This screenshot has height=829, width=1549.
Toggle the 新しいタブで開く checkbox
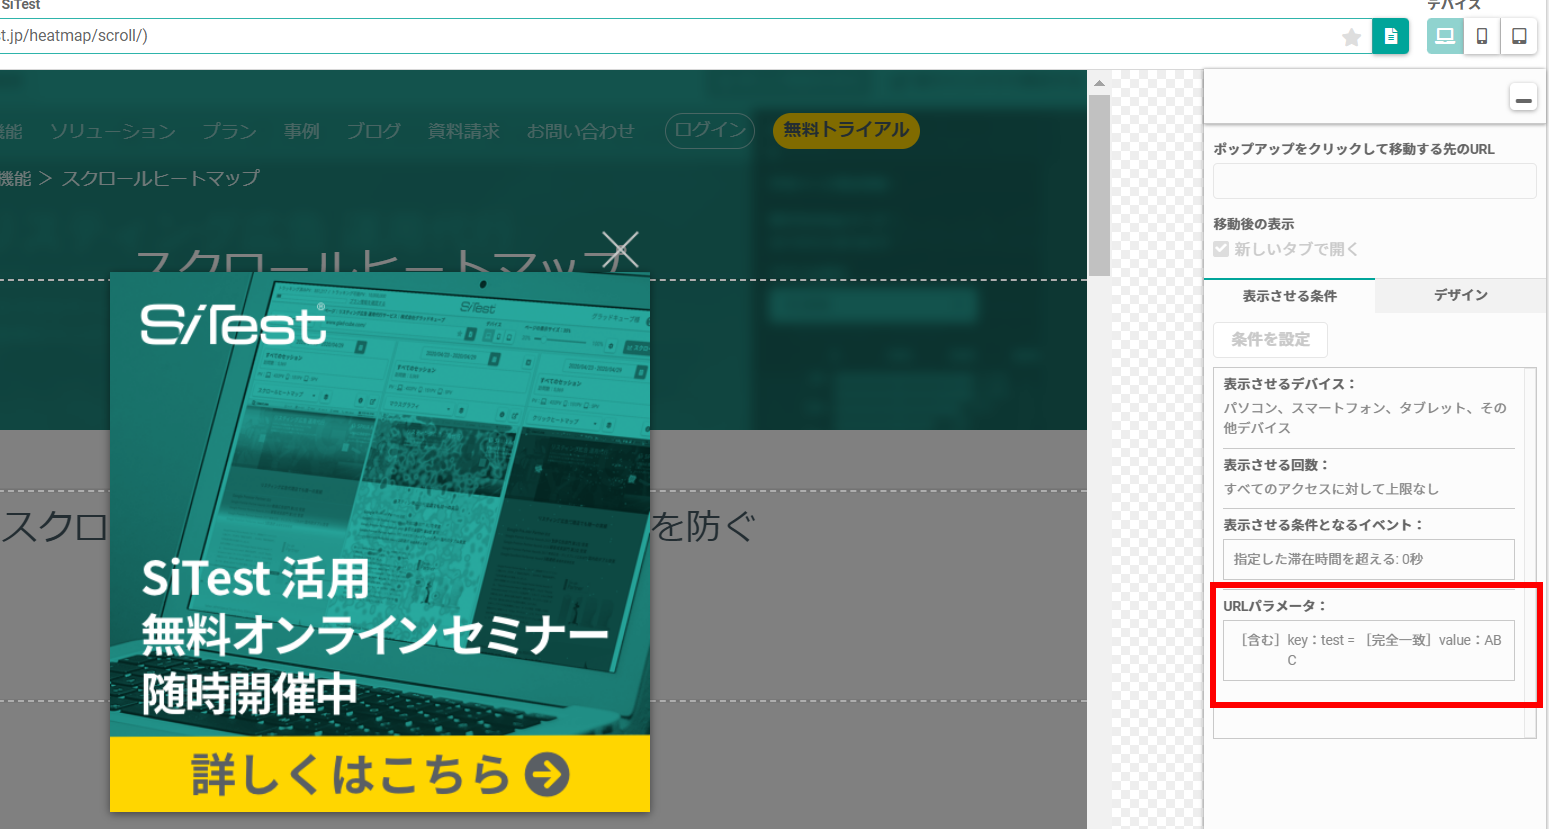coord(1221,249)
